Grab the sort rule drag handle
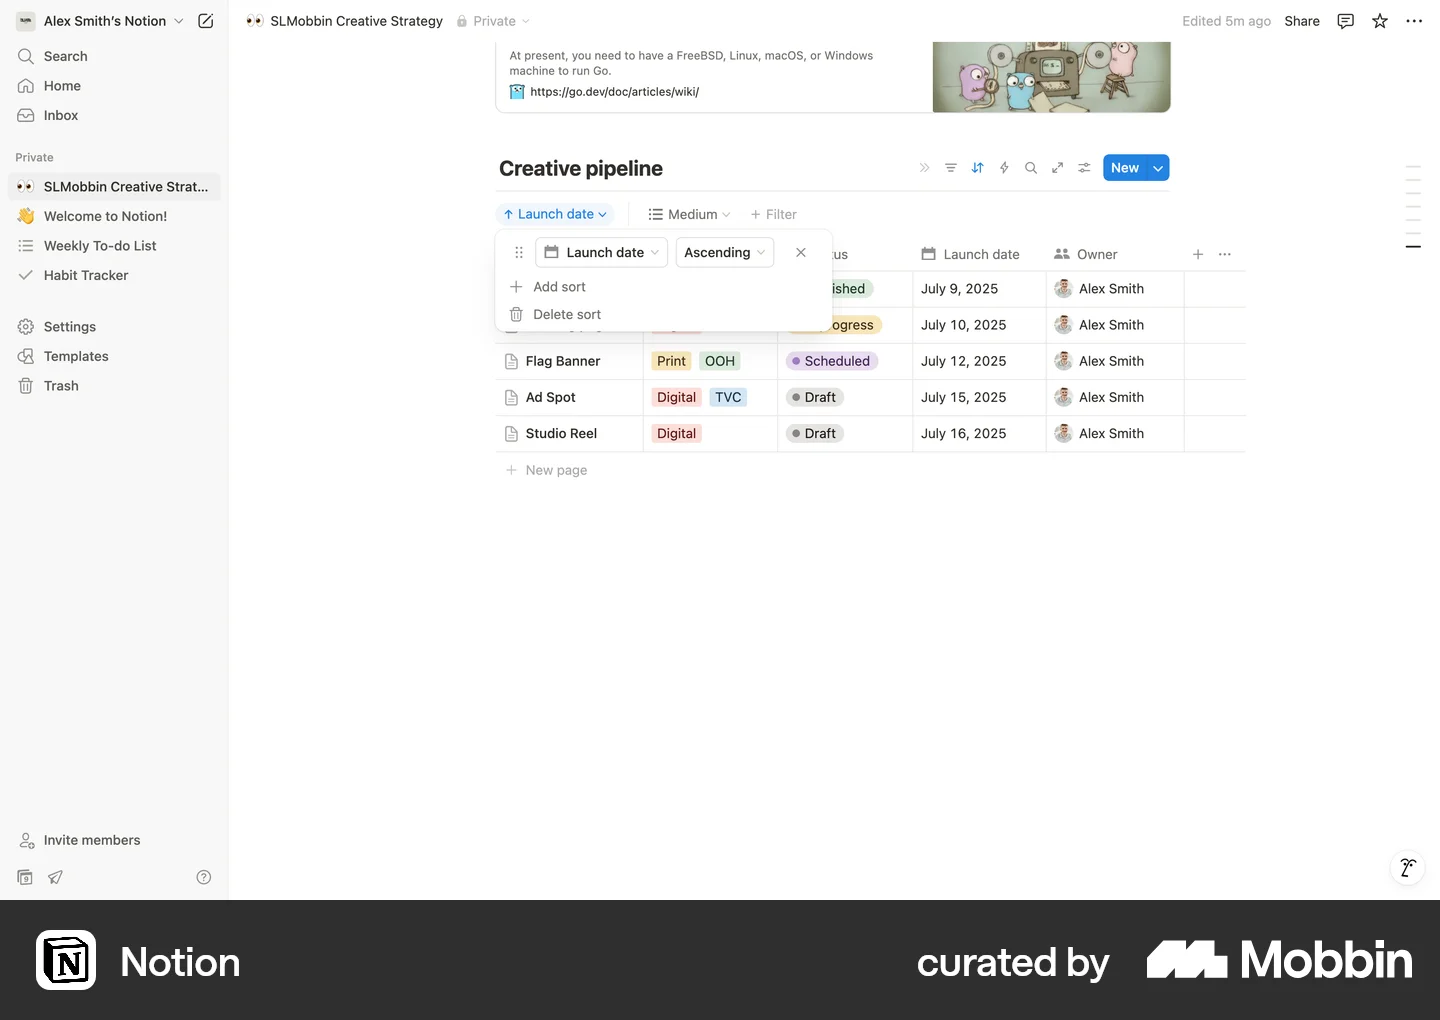Image resolution: width=1440 pixels, height=1020 pixels. (519, 253)
